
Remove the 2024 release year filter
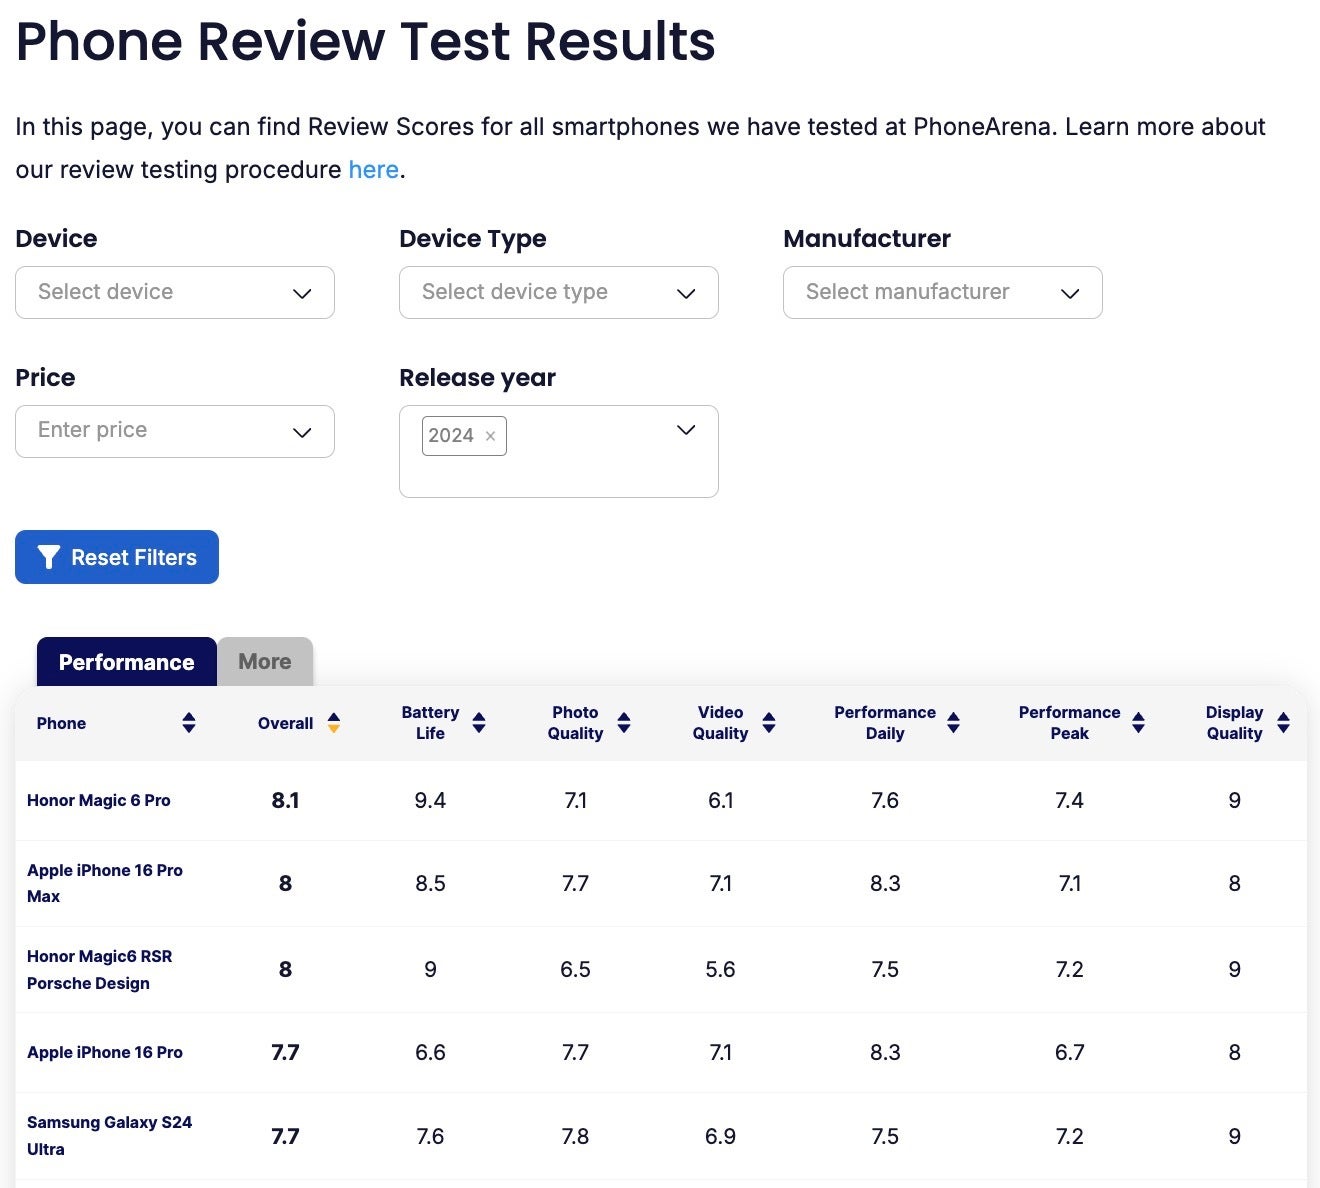[490, 435]
